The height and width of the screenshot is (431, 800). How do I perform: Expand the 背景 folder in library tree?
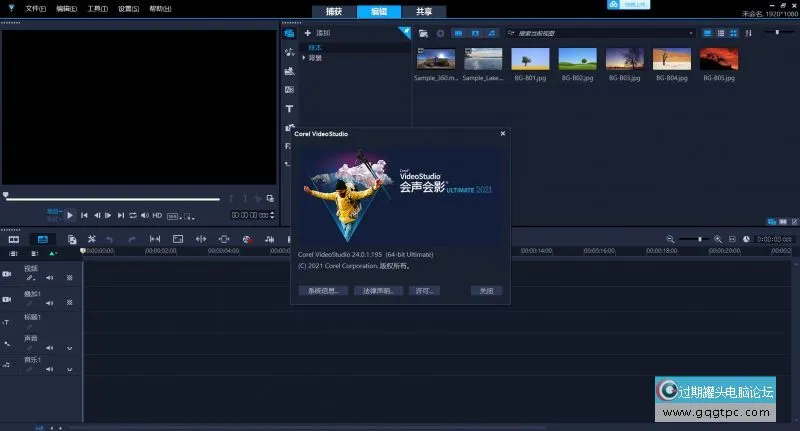pyautogui.click(x=304, y=58)
